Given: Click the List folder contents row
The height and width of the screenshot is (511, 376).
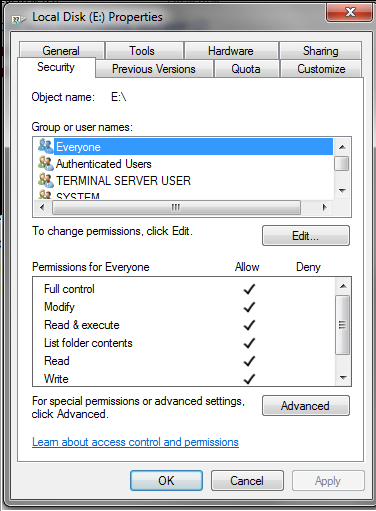Looking at the screenshot, I should coord(184,343).
